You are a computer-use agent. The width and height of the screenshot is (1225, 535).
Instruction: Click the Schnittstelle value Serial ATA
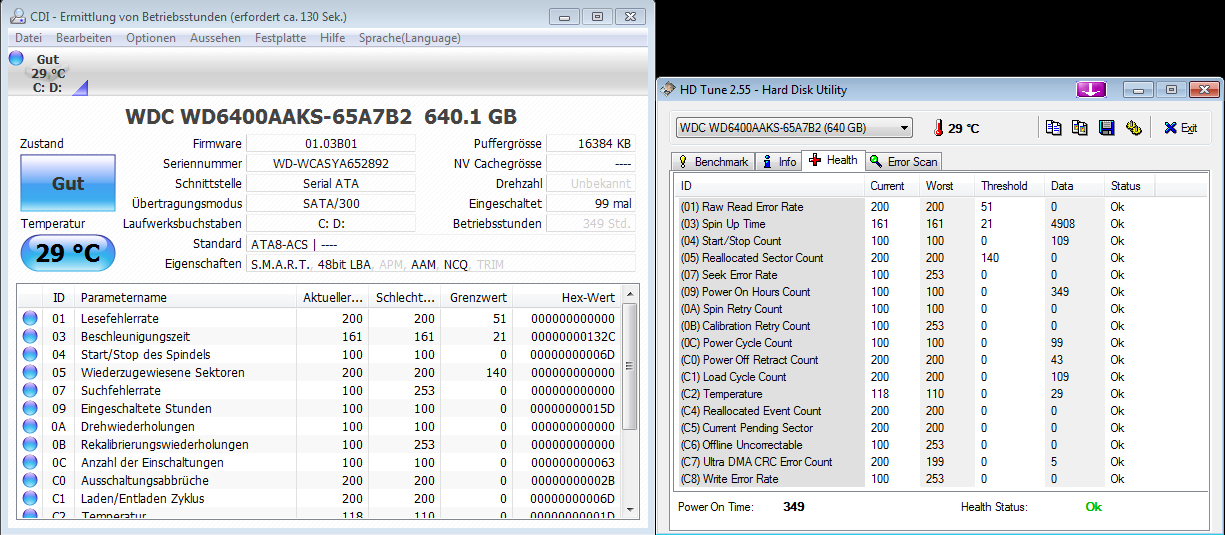(331, 184)
